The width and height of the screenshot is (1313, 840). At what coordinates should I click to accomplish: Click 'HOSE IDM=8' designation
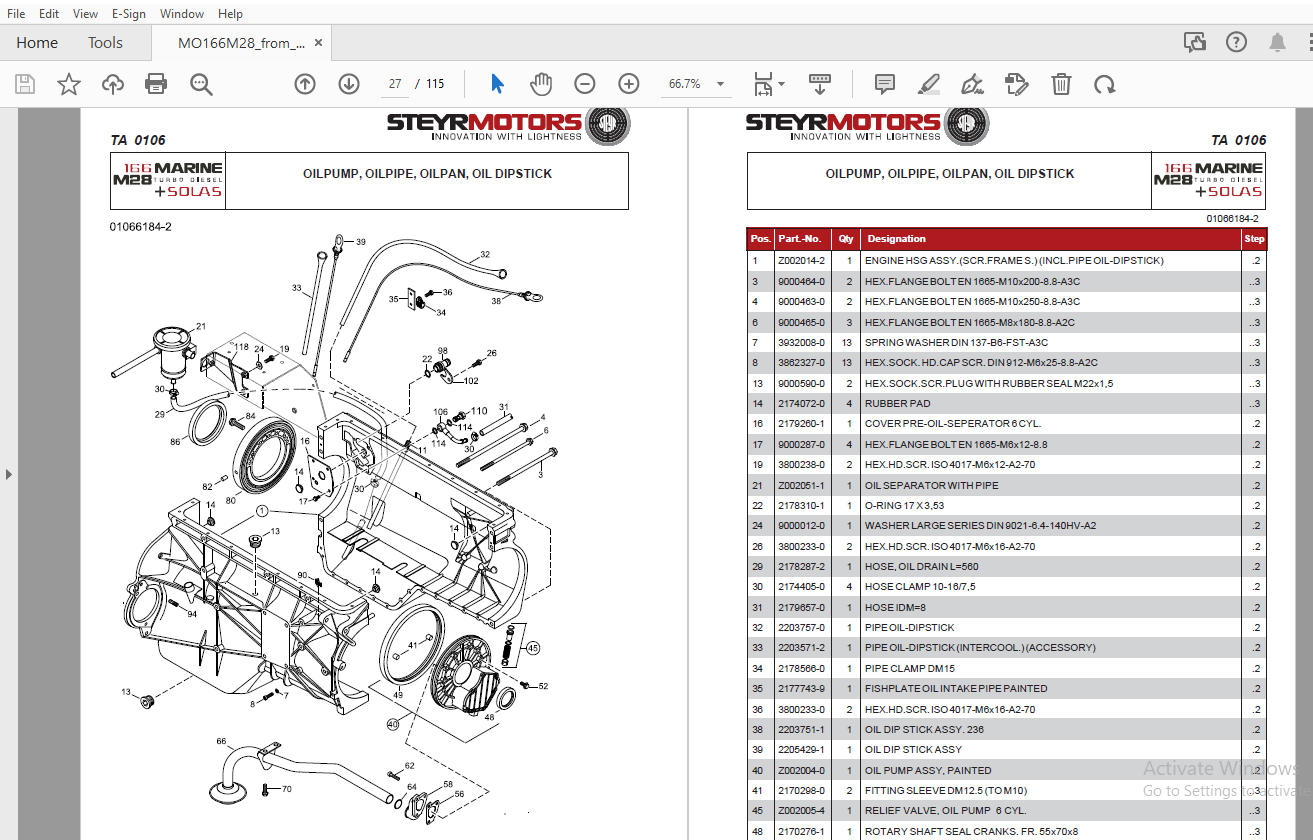(x=895, y=607)
